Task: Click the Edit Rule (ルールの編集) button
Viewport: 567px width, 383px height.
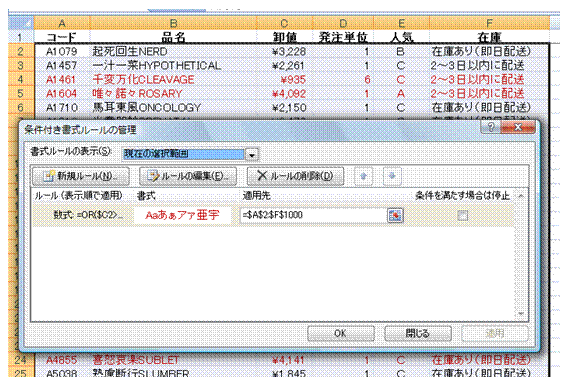Action: coord(188,176)
